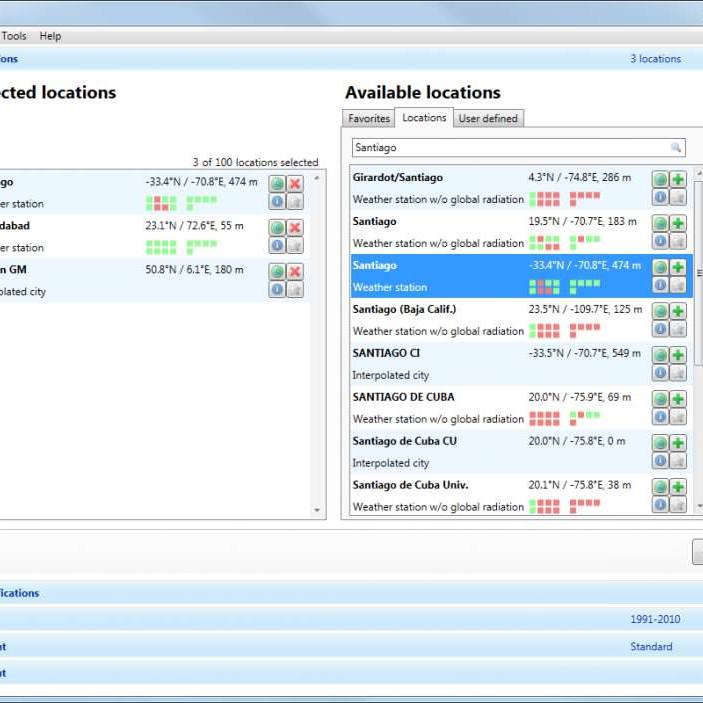Click the down arrow of the available locations scrollbar

[x=699, y=506]
